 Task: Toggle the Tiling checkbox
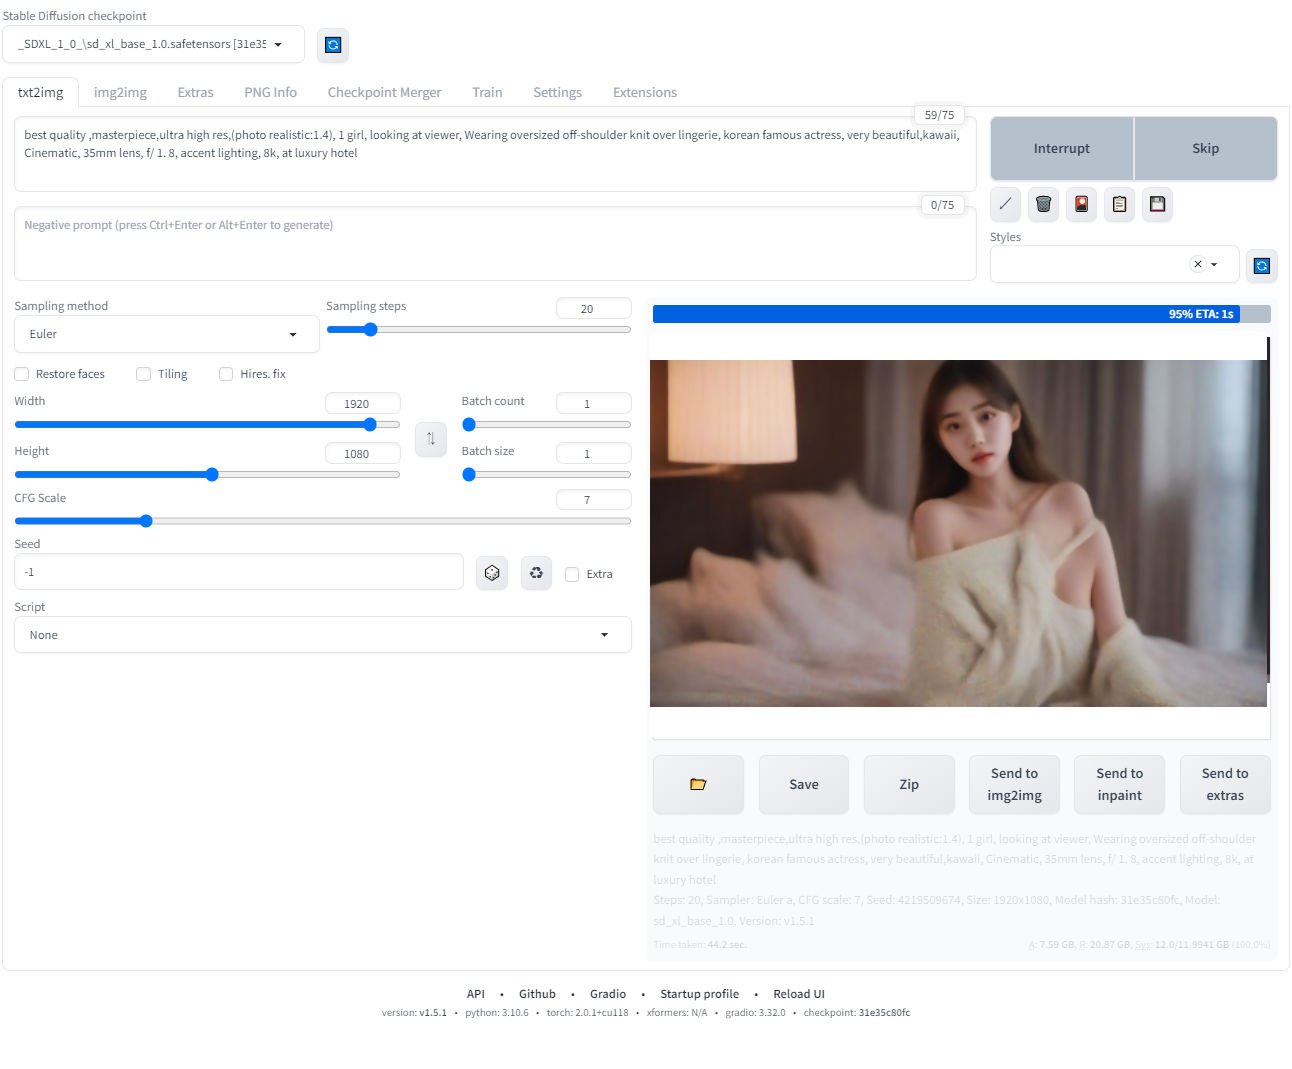click(144, 374)
